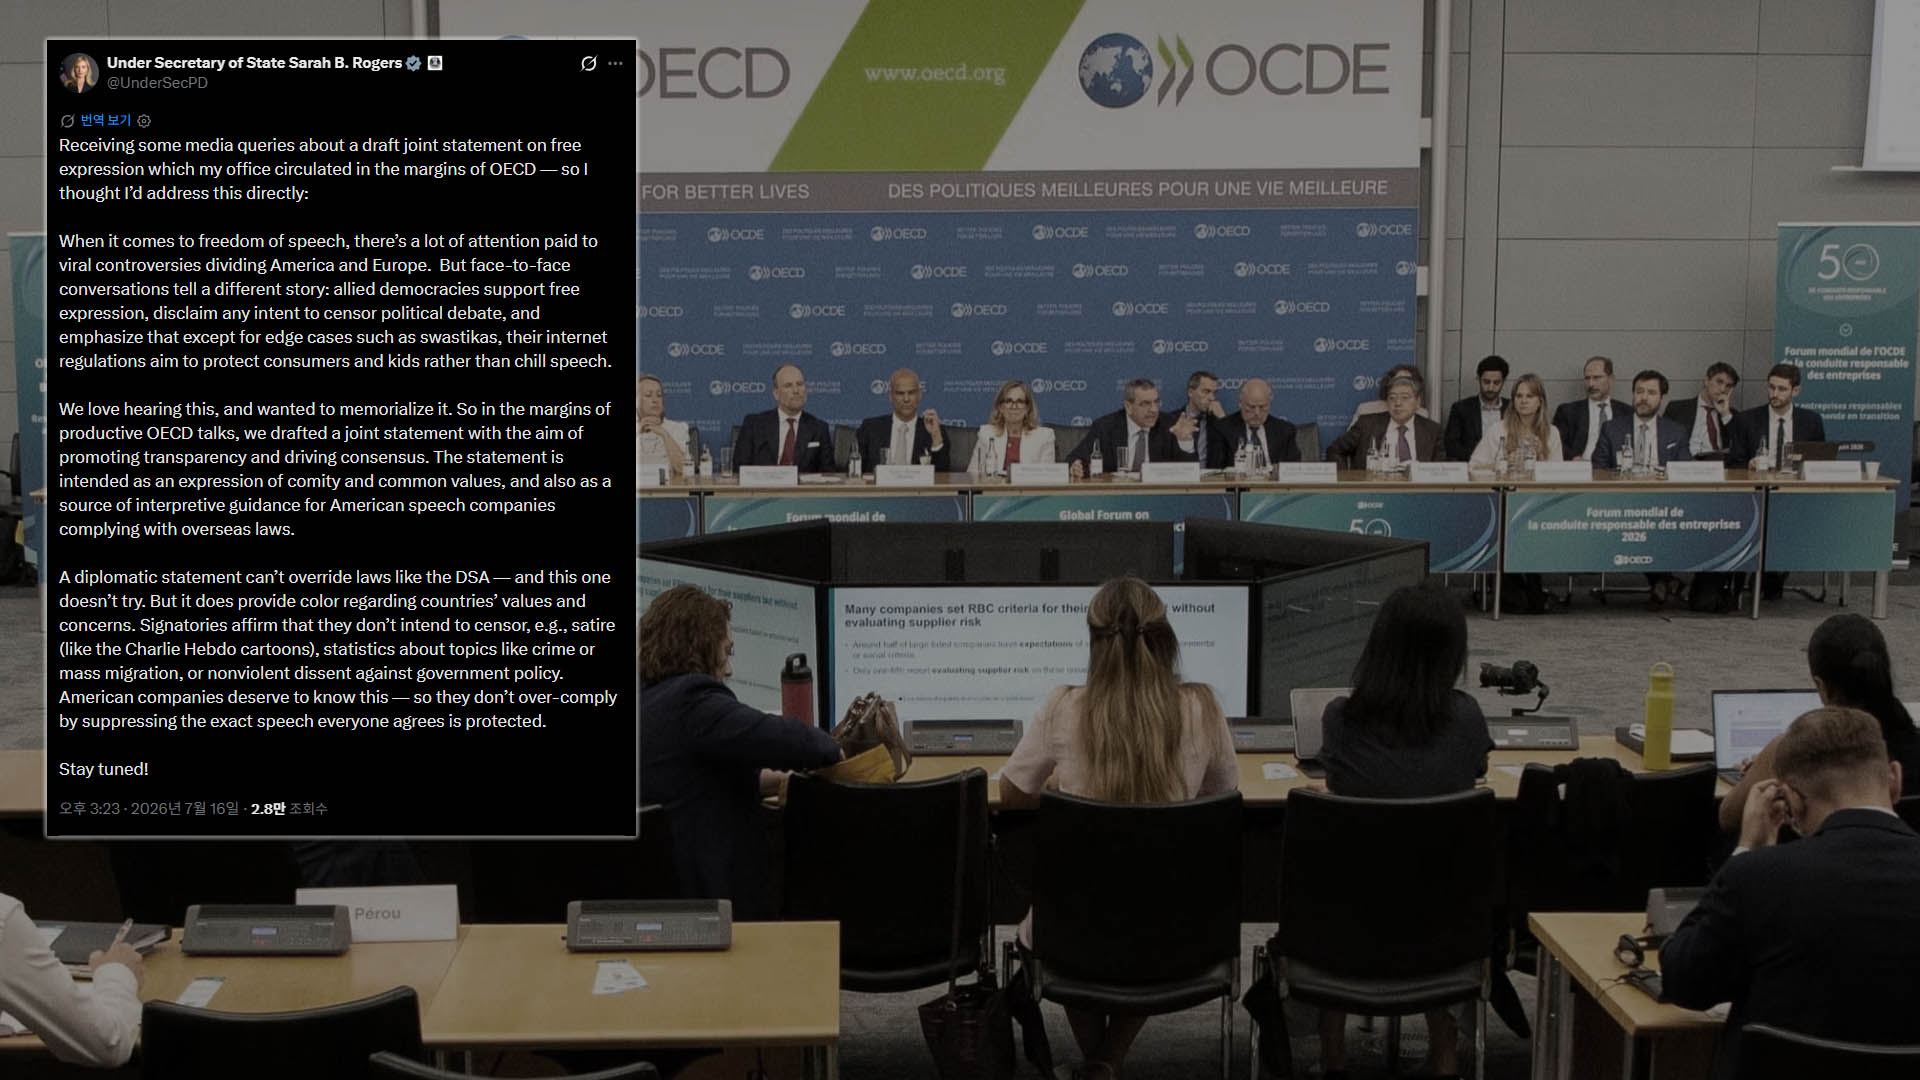Click the paragraph starting 'When it comes to freedom of speech'
Viewport: 1920px width, 1080px height.
pos(335,301)
